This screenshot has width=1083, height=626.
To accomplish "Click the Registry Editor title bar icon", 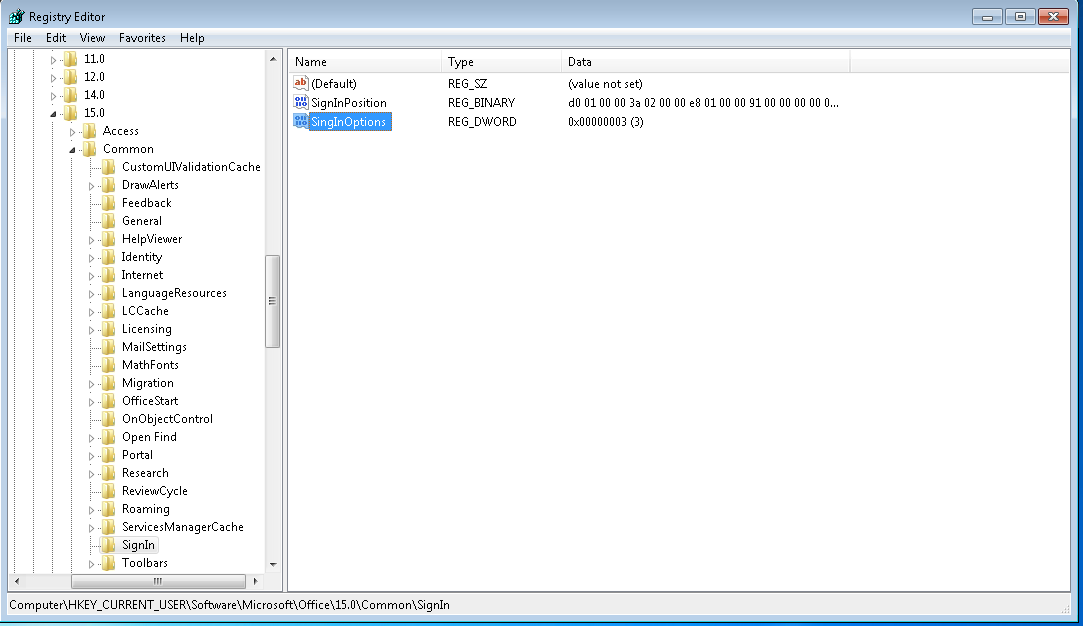I will point(16,16).
